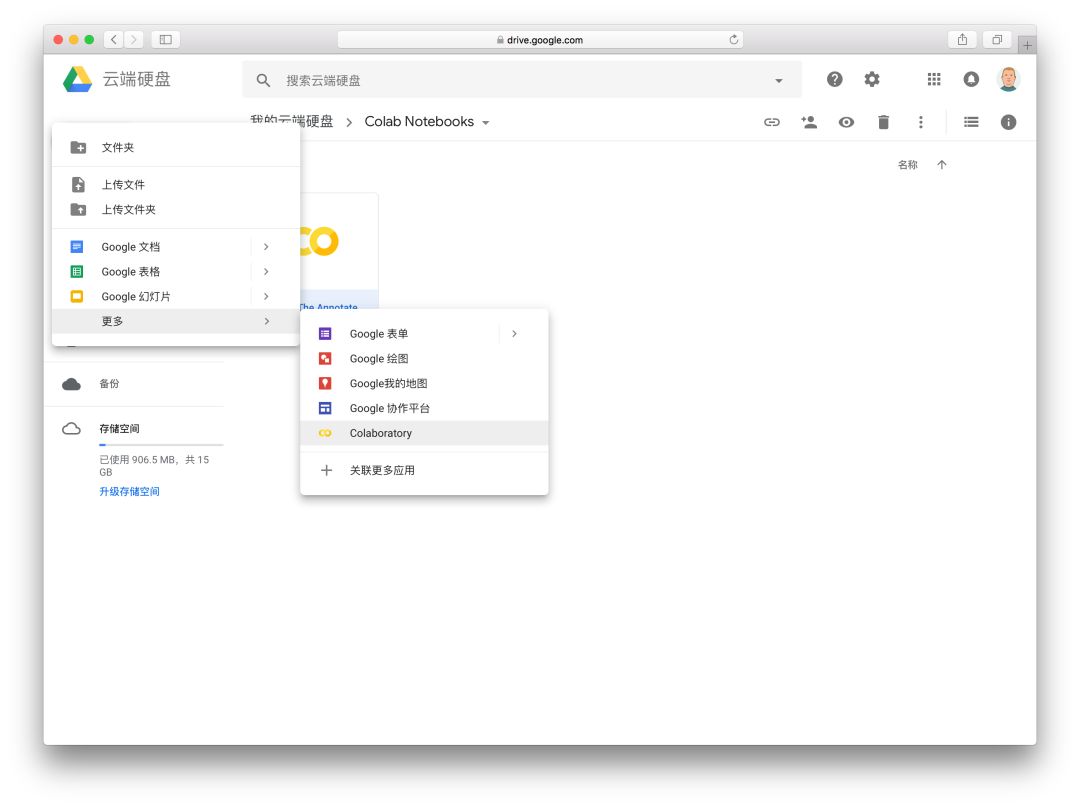Open a new Safari tab
Screen dimensions: 1080x807
point(1027,45)
